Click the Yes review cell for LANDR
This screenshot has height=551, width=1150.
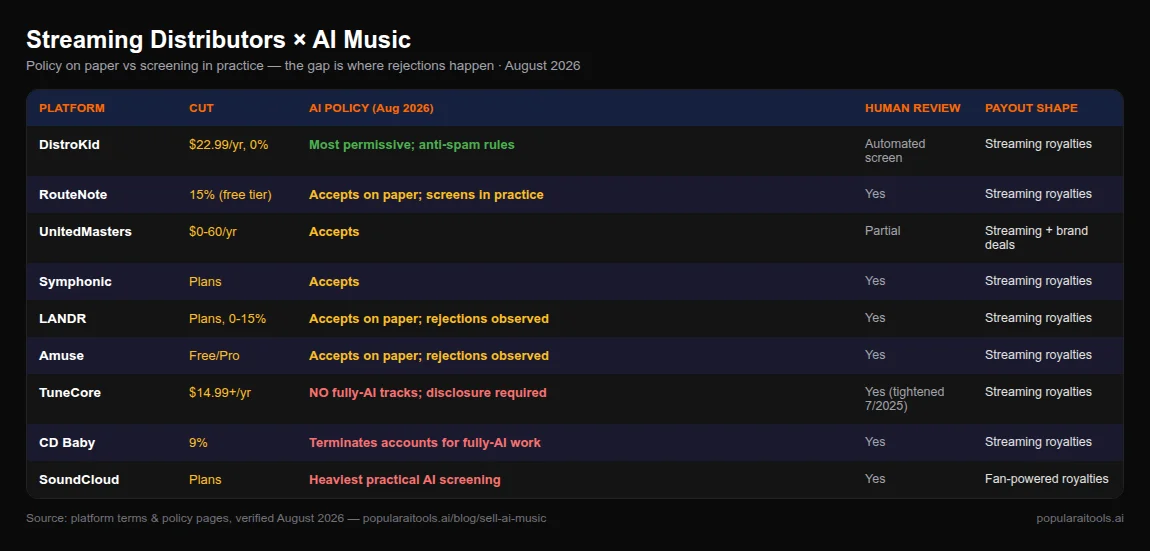pyautogui.click(x=875, y=318)
